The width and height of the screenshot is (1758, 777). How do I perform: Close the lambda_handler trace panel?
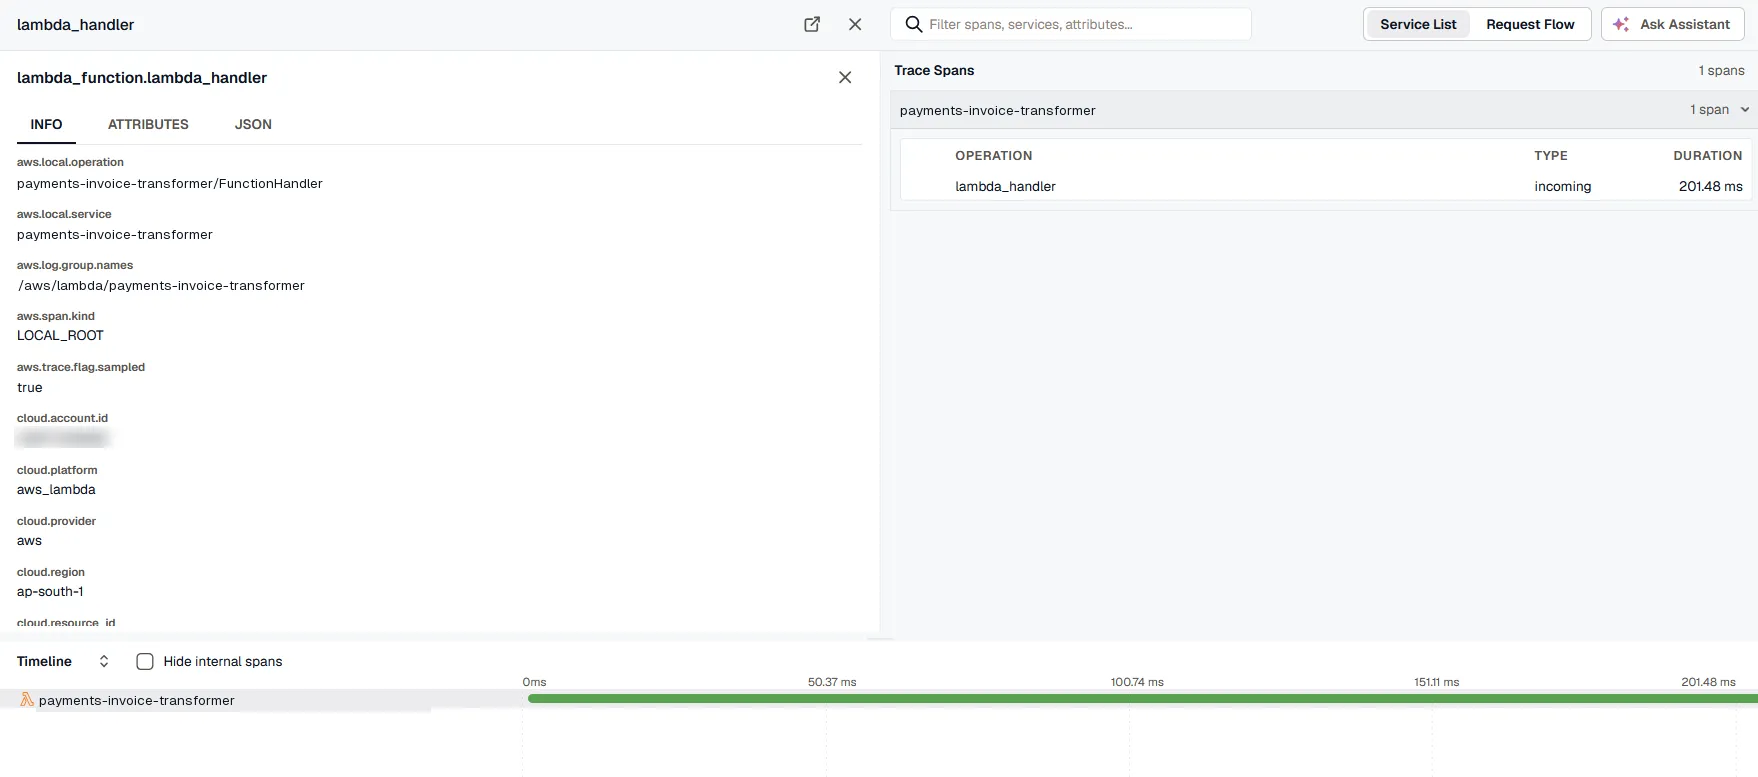point(855,24)
